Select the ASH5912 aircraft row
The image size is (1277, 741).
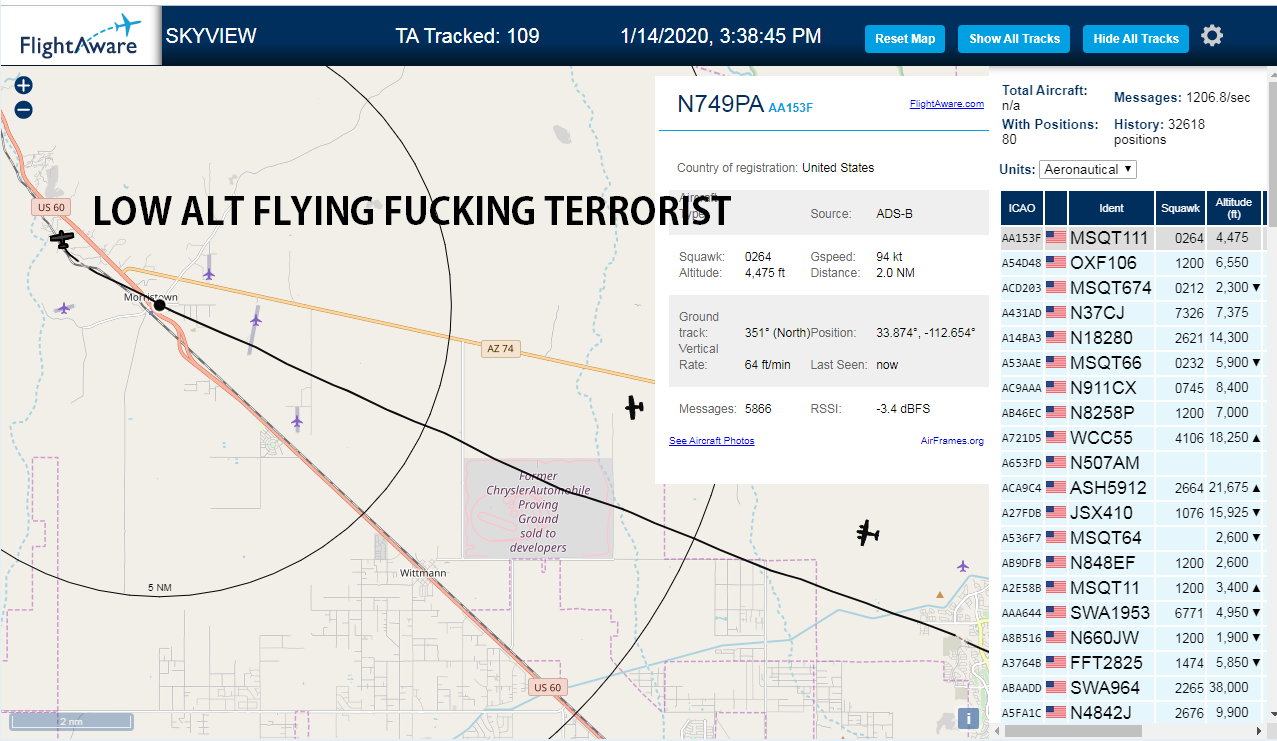tap(1132, 488)
